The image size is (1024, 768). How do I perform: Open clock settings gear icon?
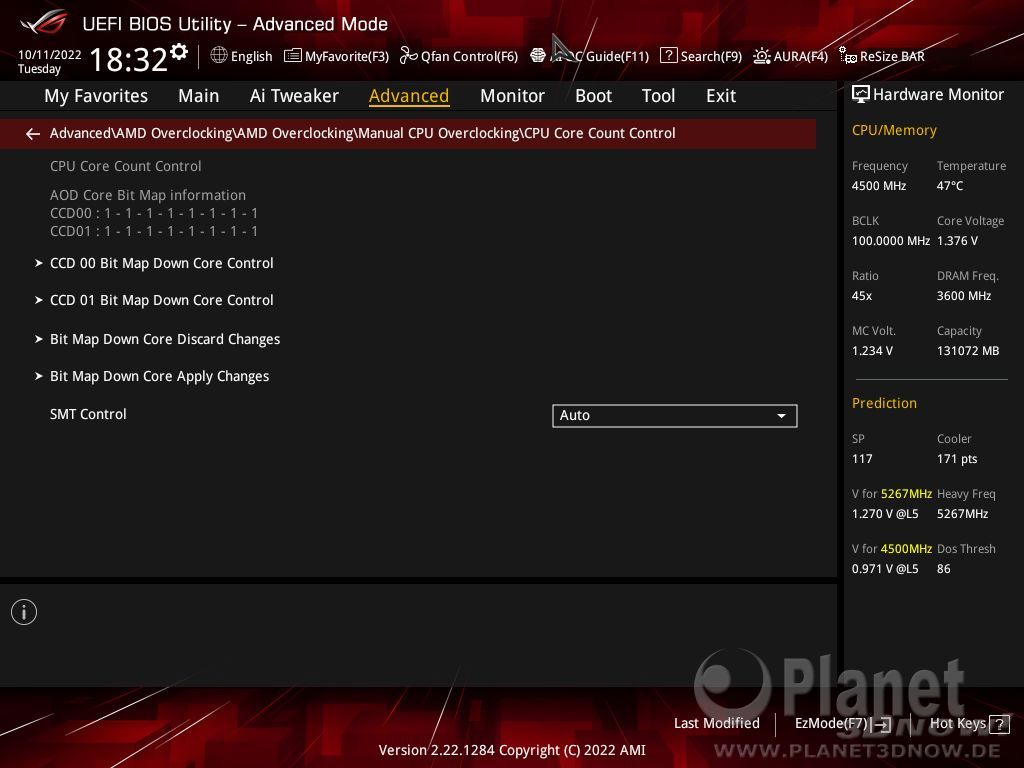click(x=179, y=52)
